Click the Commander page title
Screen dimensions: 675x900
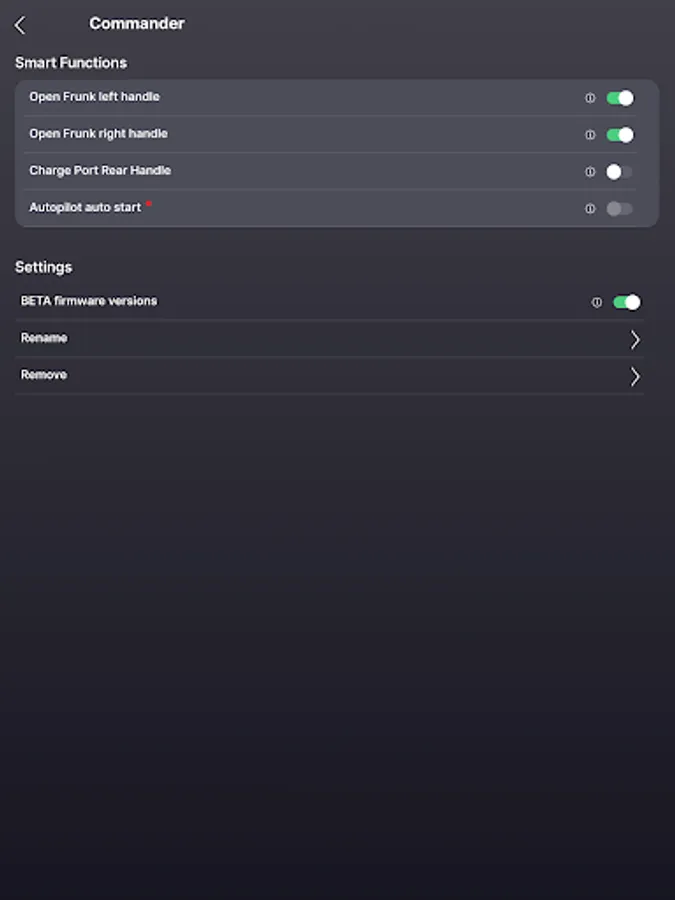[137, 23]
